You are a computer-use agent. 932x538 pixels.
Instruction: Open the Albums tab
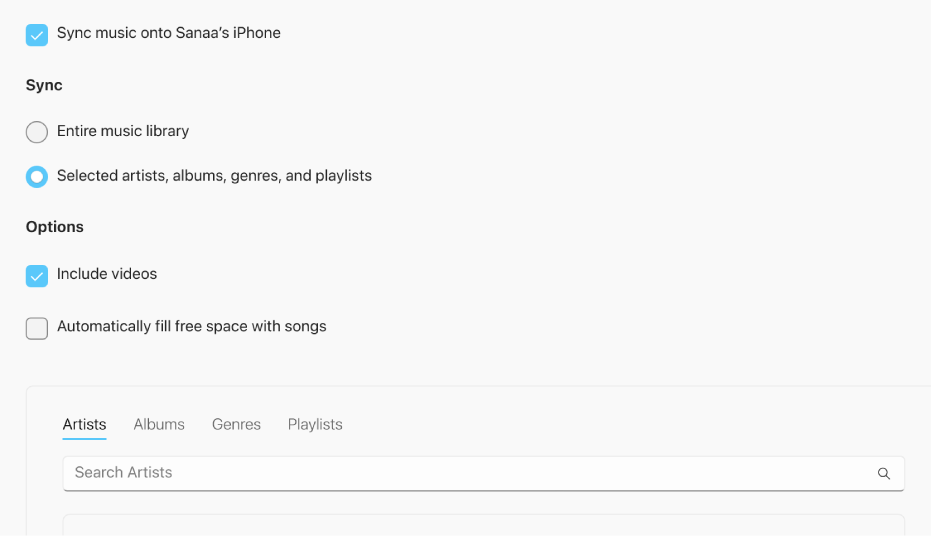click(159, 425)
